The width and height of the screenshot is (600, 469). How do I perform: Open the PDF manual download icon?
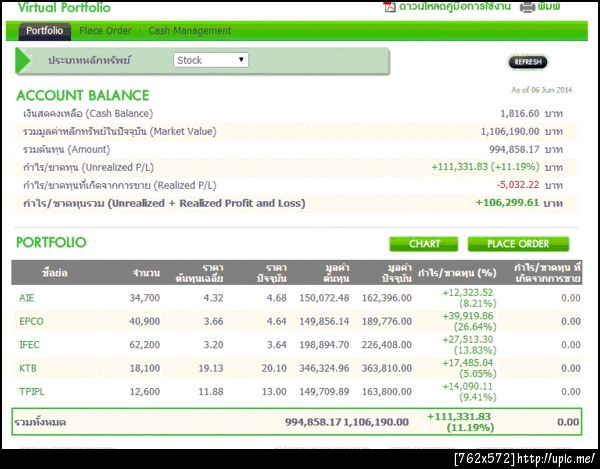pyautogui.click(x=389, y=6)
